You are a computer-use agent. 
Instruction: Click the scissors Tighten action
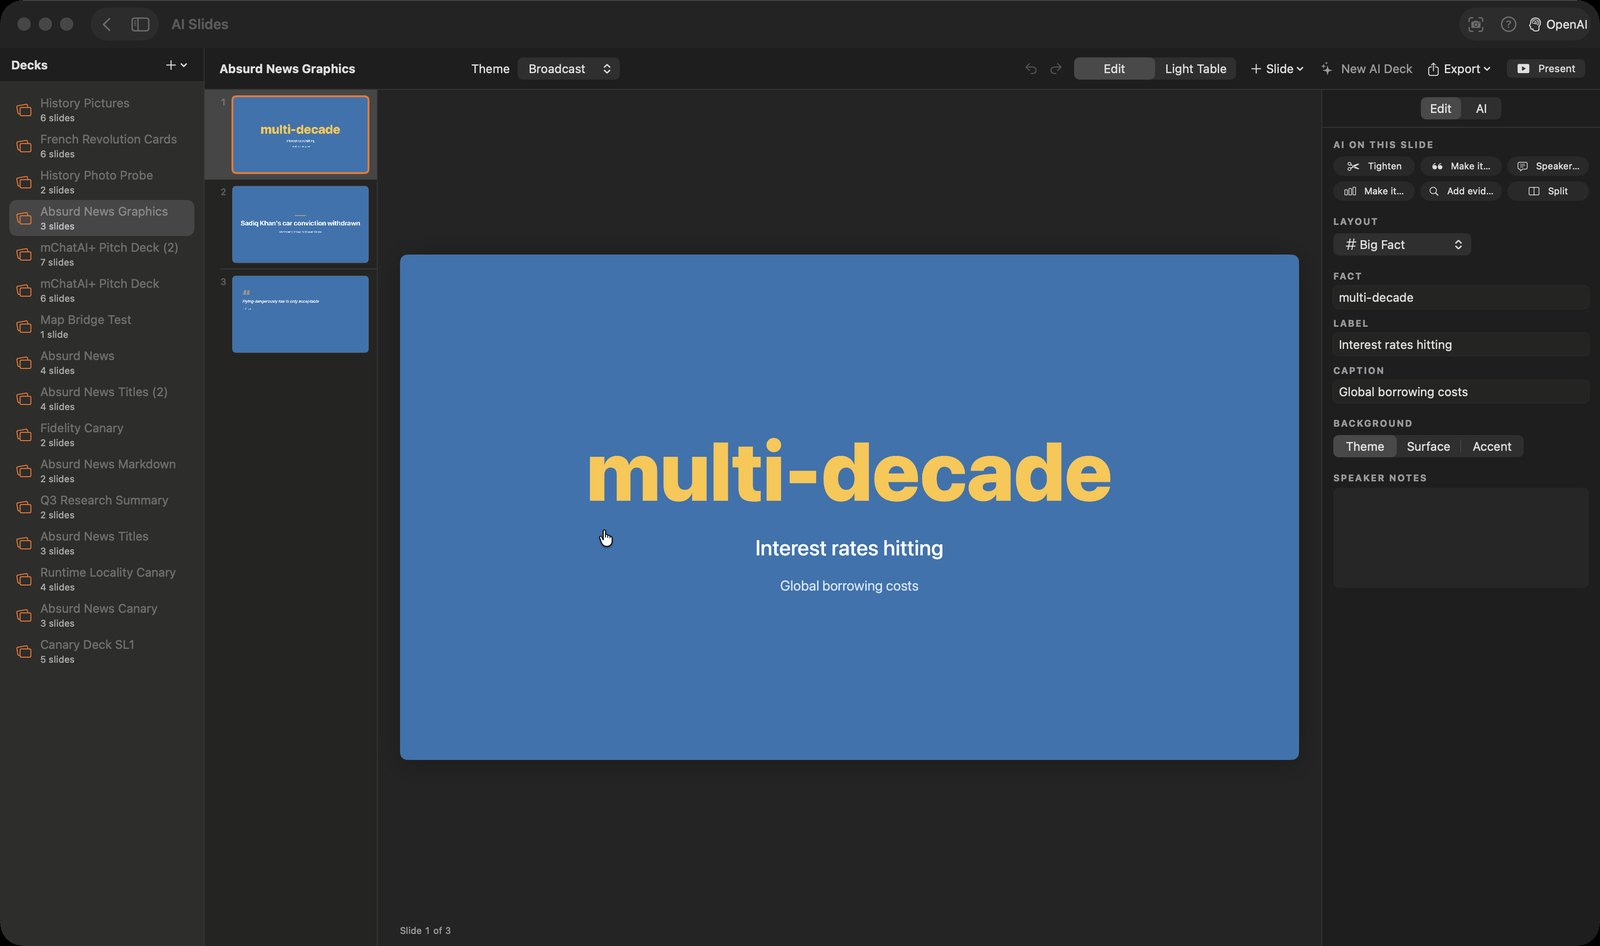[1374, 166]
